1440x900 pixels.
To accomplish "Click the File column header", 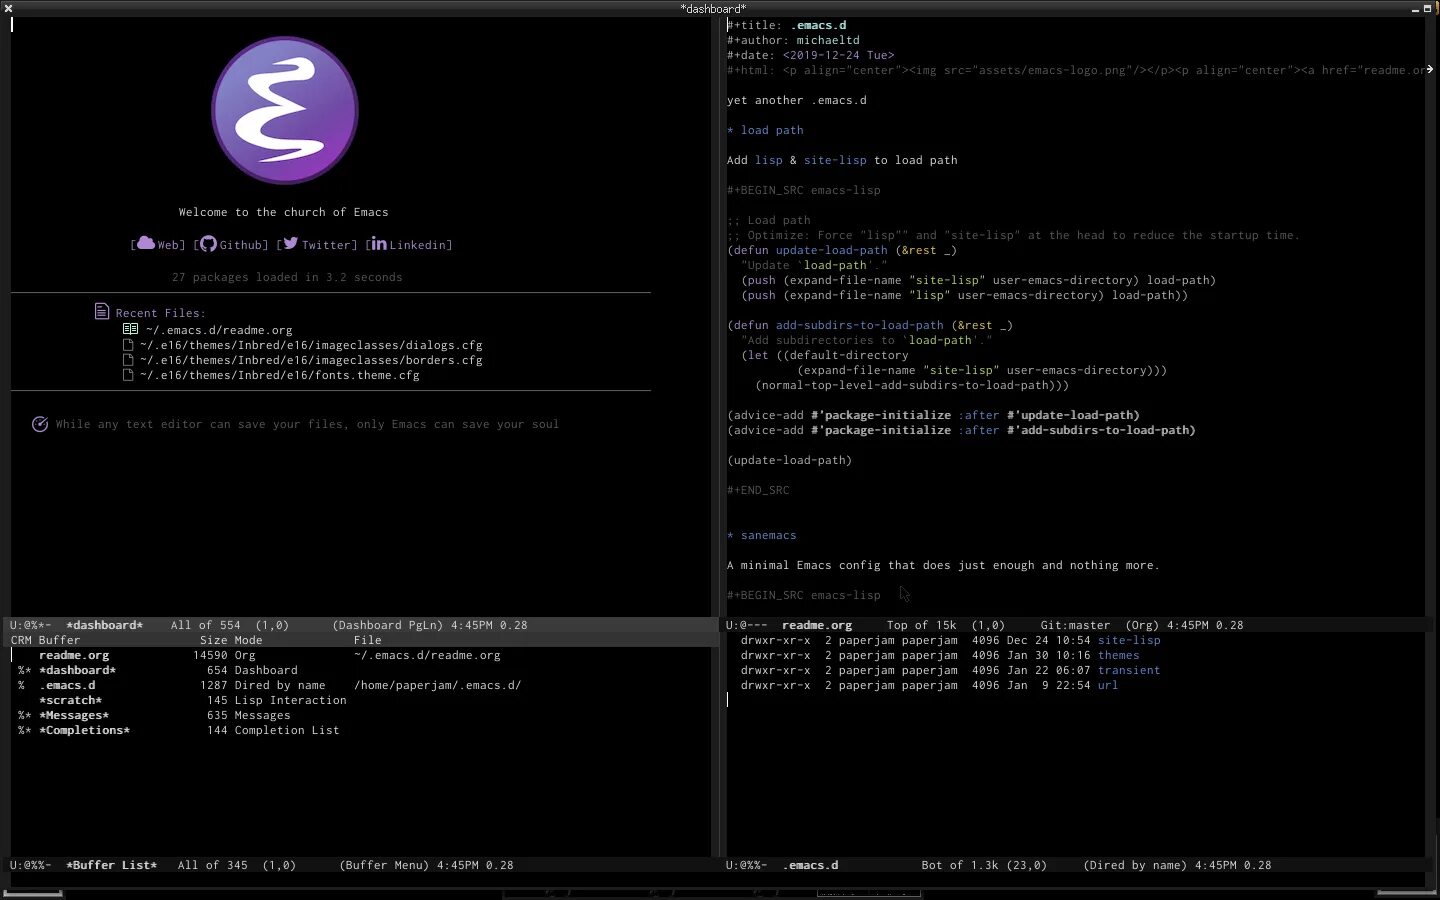I will tap(367, 640).
